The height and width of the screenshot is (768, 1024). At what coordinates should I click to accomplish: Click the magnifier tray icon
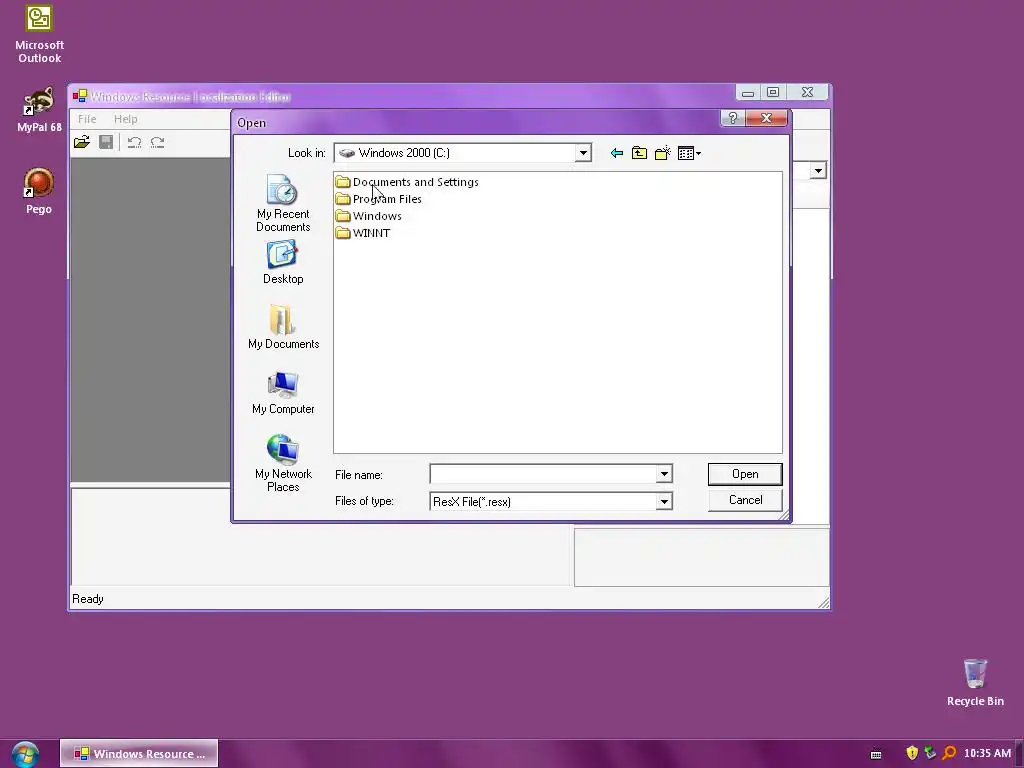(950, 753)
